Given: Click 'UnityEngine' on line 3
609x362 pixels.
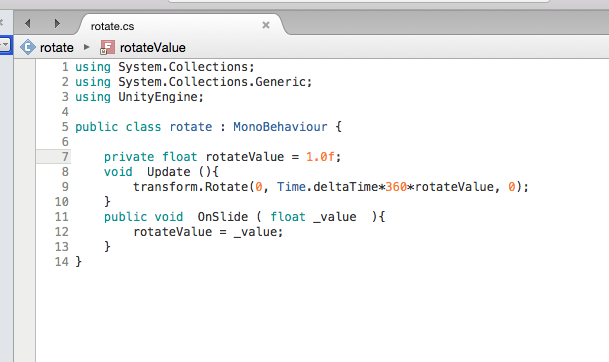Looking at the screenshot, I should pos(158,97).
